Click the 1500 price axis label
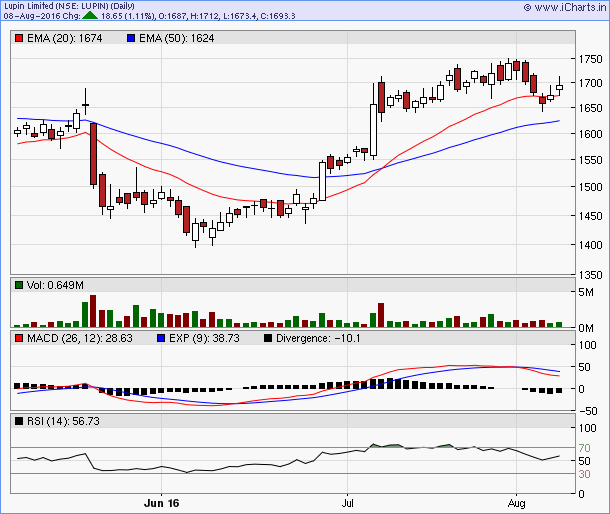This screenshot has height=514, width=610. coord(590,187)
